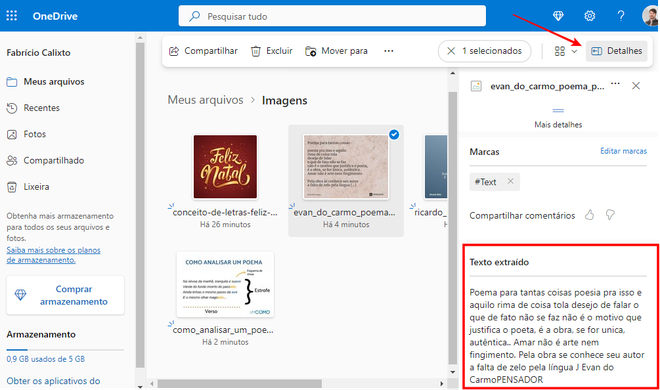The image size is (660, 390).
Task: Uncheck the selected evan_do_carmo_poema checkmark
Action: (x=394, y=135)
